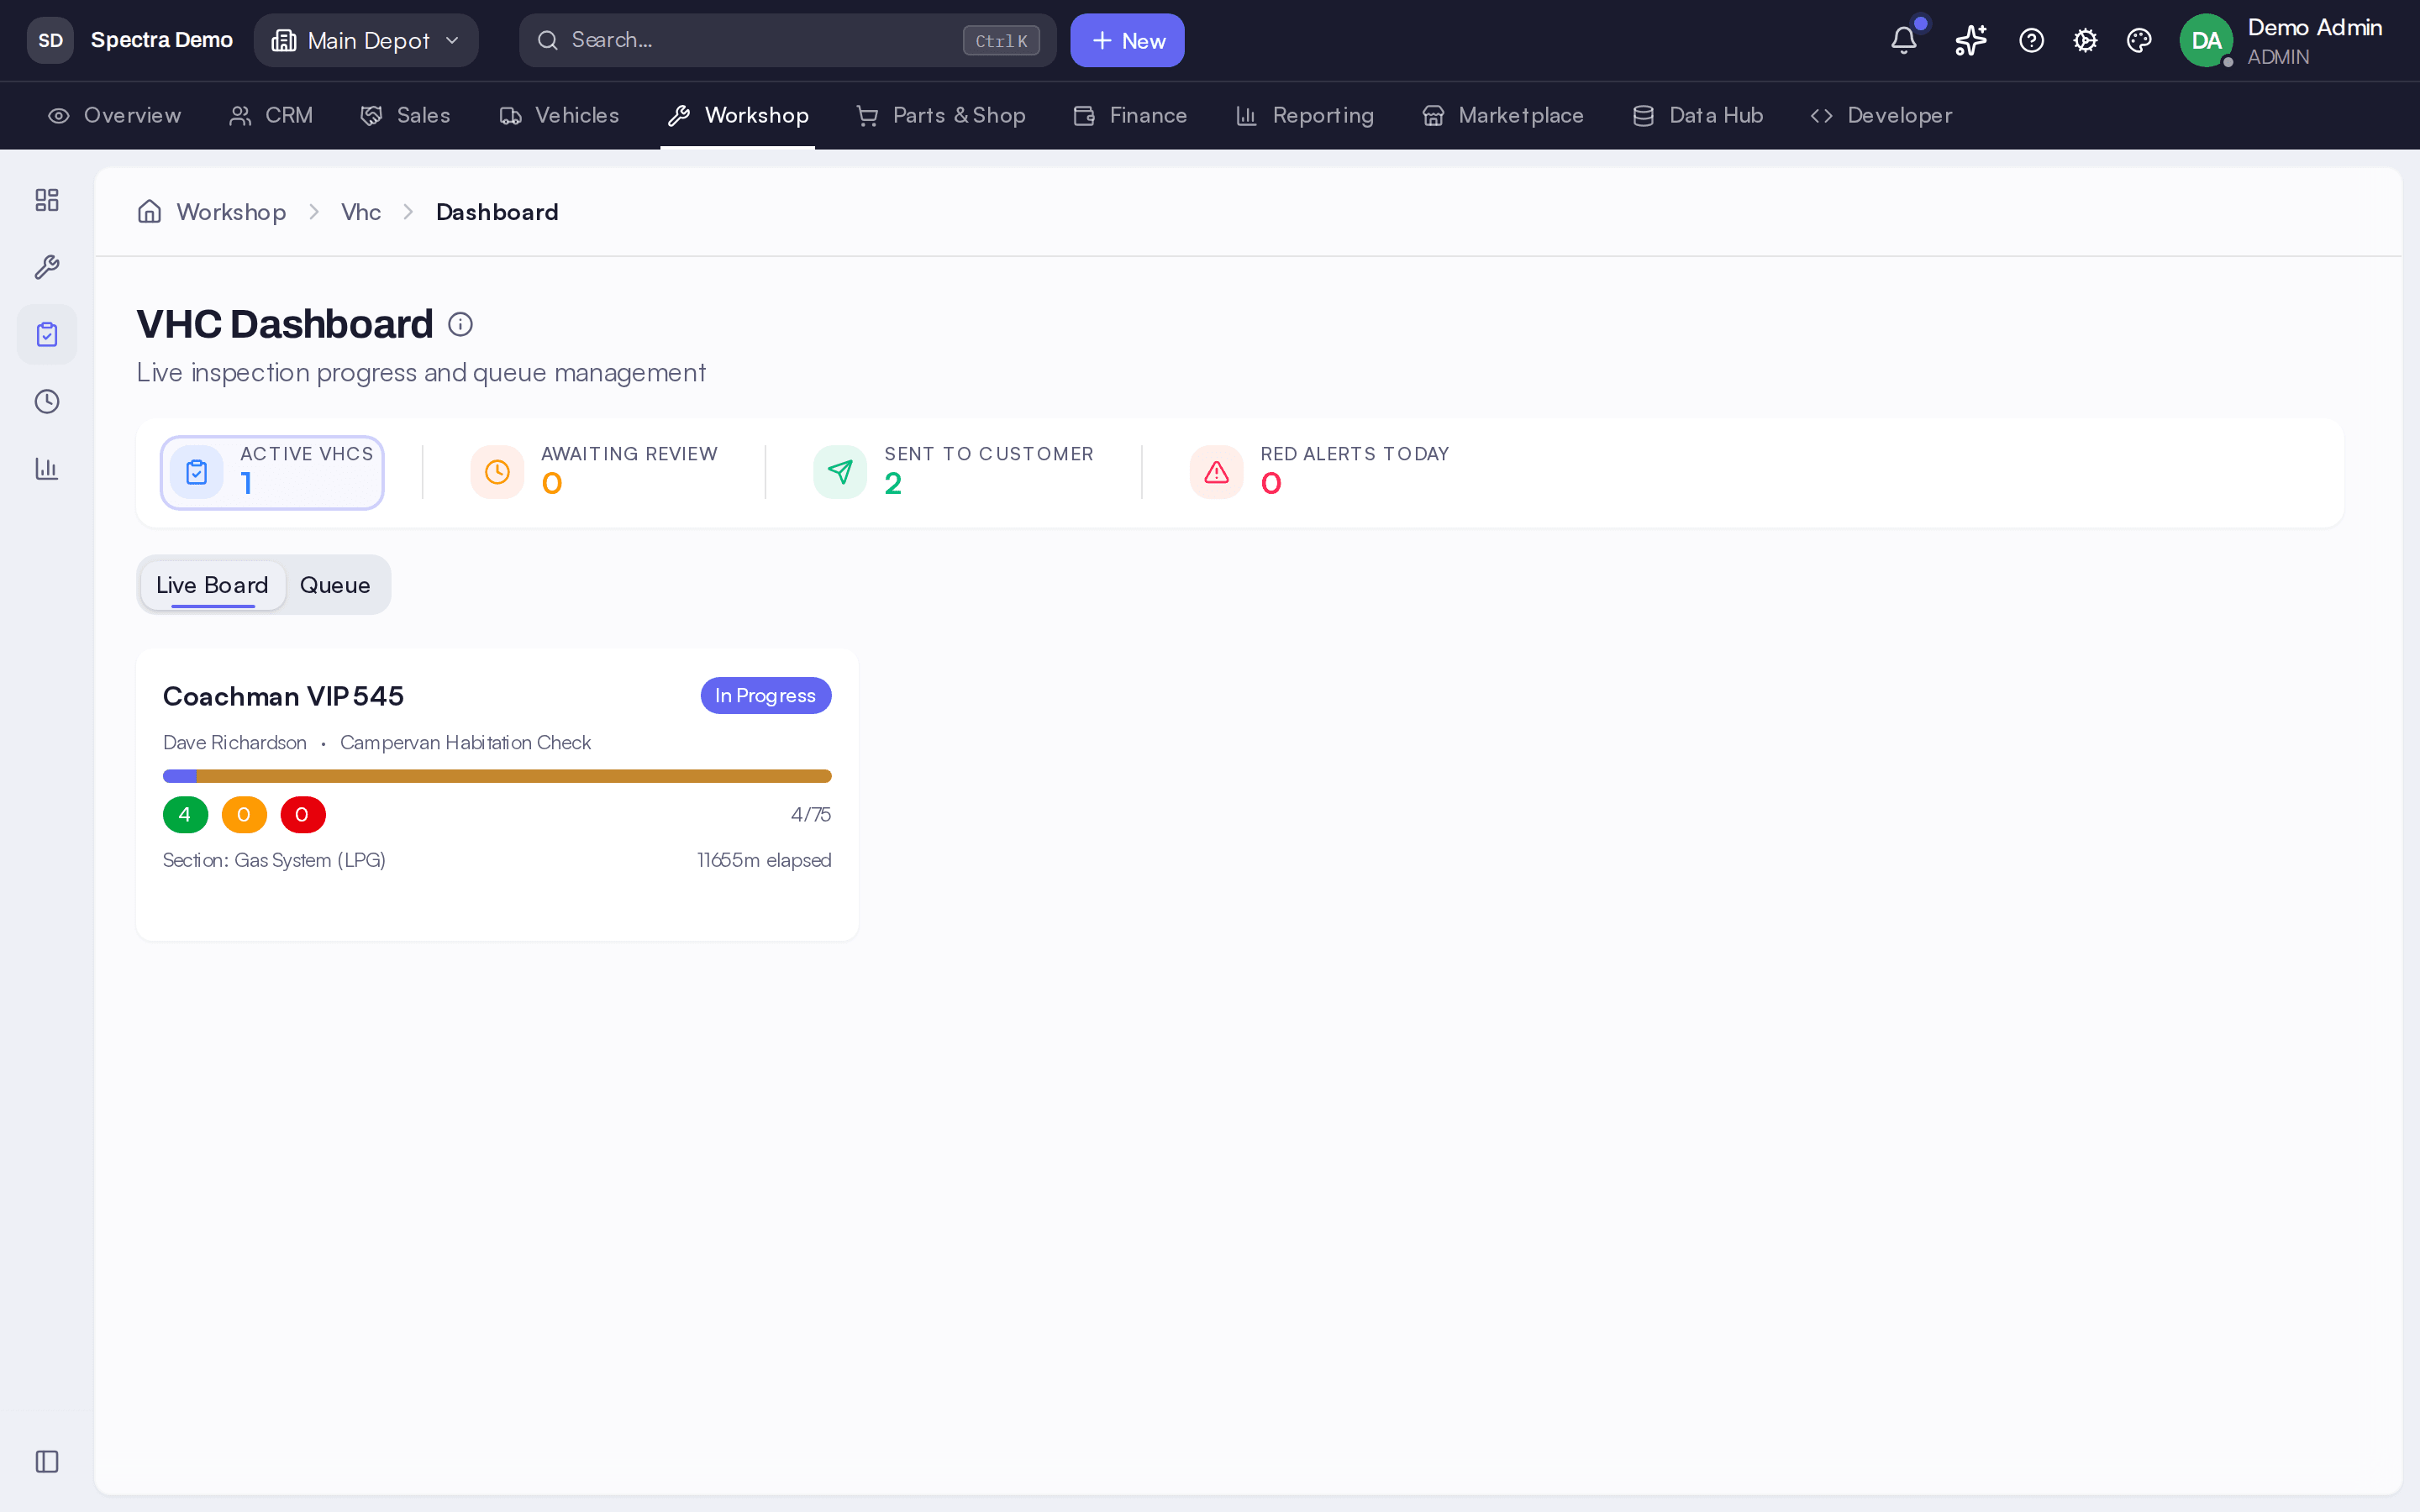
Task: Open the sidebar wrench icon
Action: [47, 267]
